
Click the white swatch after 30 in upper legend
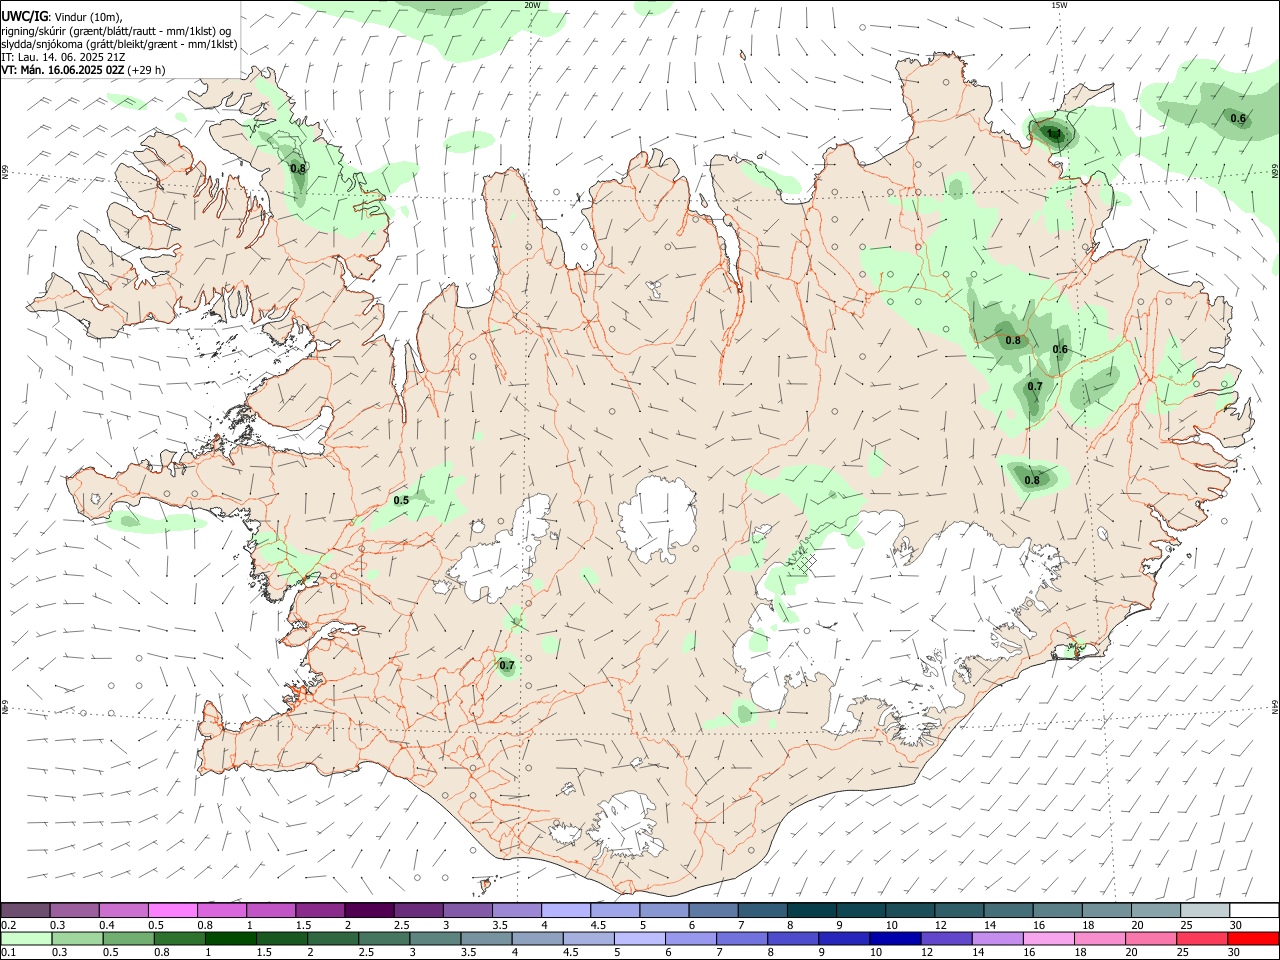[x=1253, y=910]
